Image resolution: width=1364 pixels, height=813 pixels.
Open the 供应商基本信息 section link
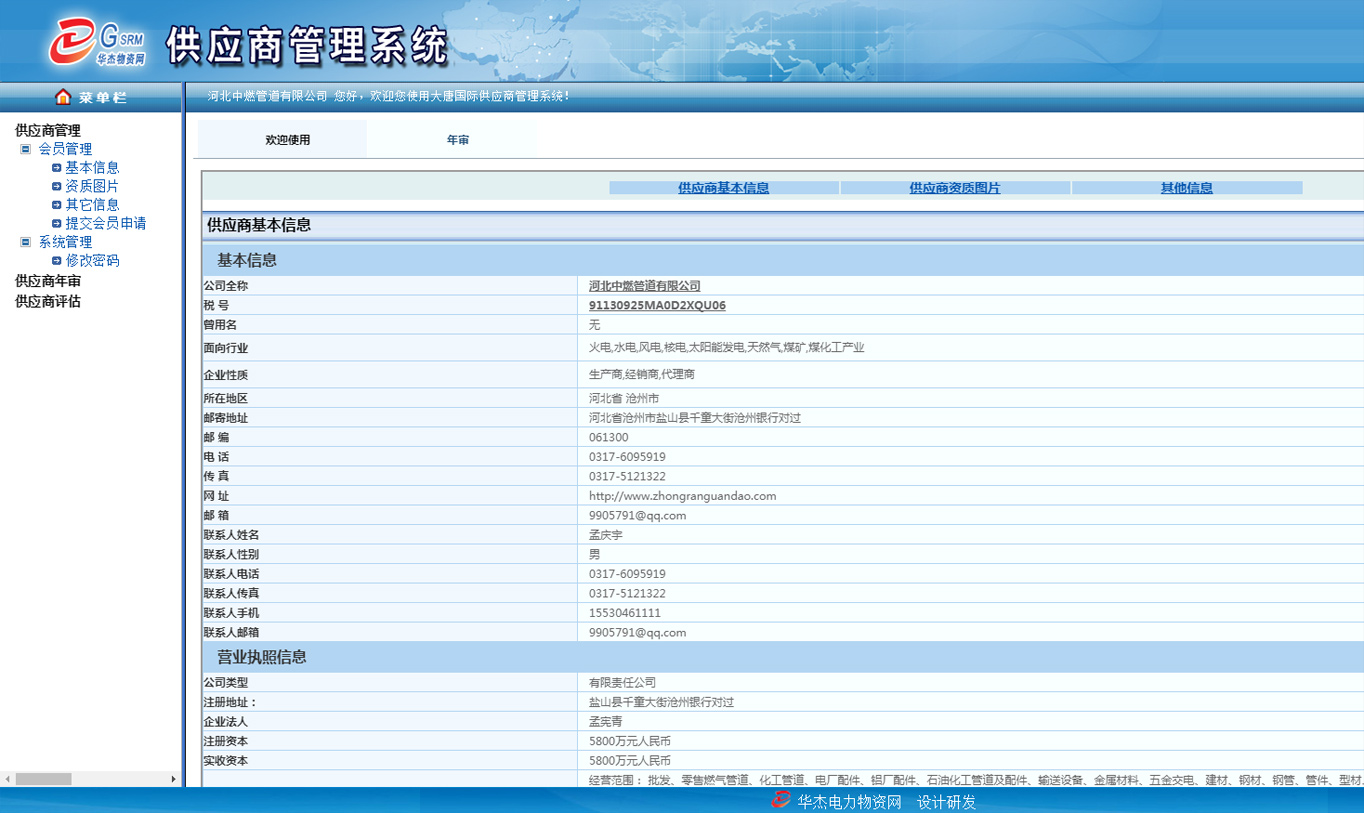(722, 187)
